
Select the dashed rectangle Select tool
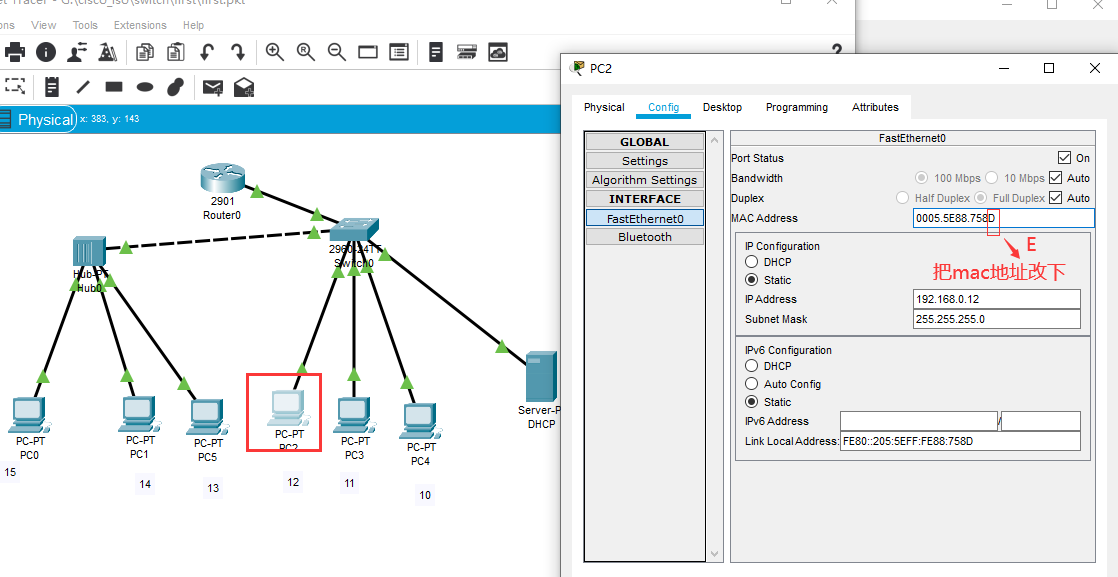pyautogui.click(x=14, y=86)
